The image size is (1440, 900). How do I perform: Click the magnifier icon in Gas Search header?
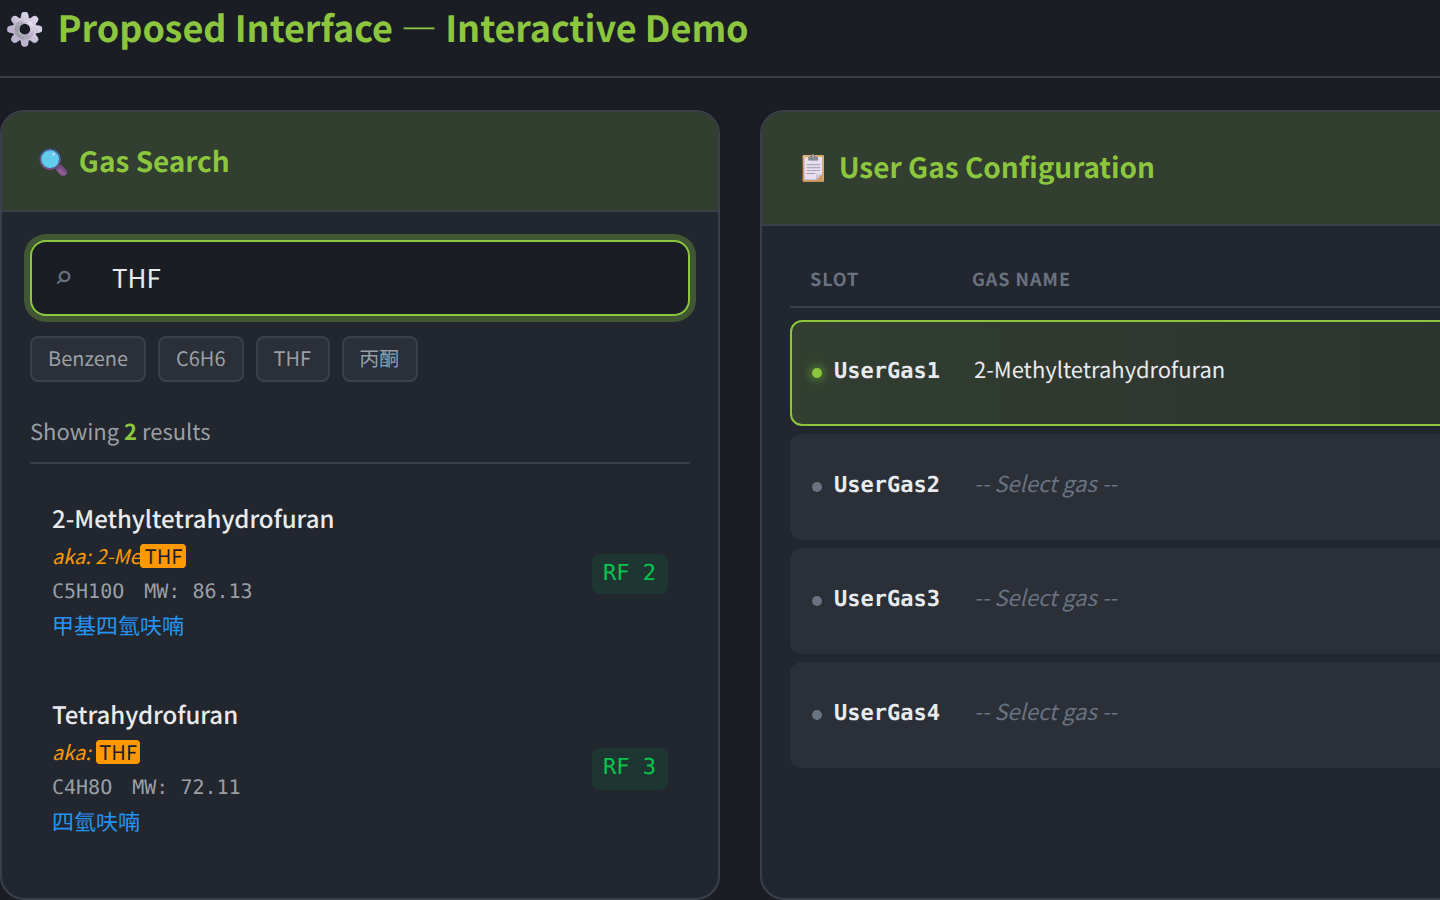tap(53, 162)
